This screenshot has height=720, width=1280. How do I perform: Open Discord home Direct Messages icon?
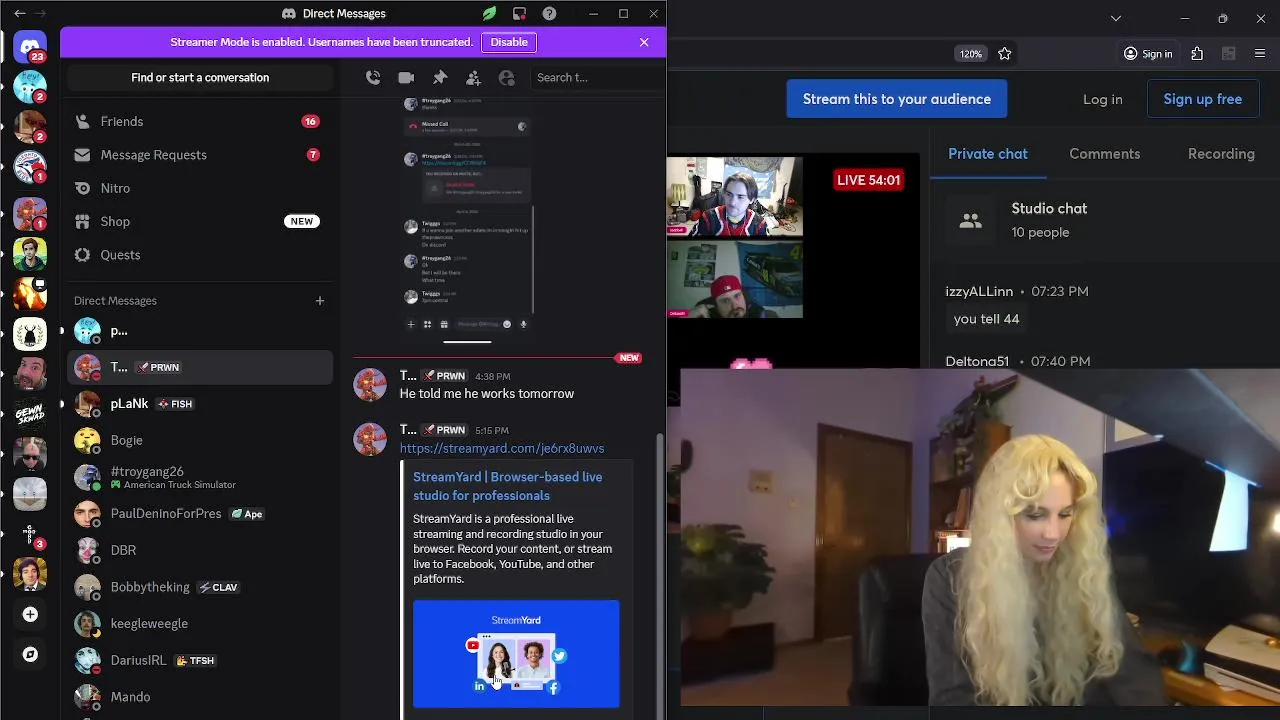pos(30,45)
